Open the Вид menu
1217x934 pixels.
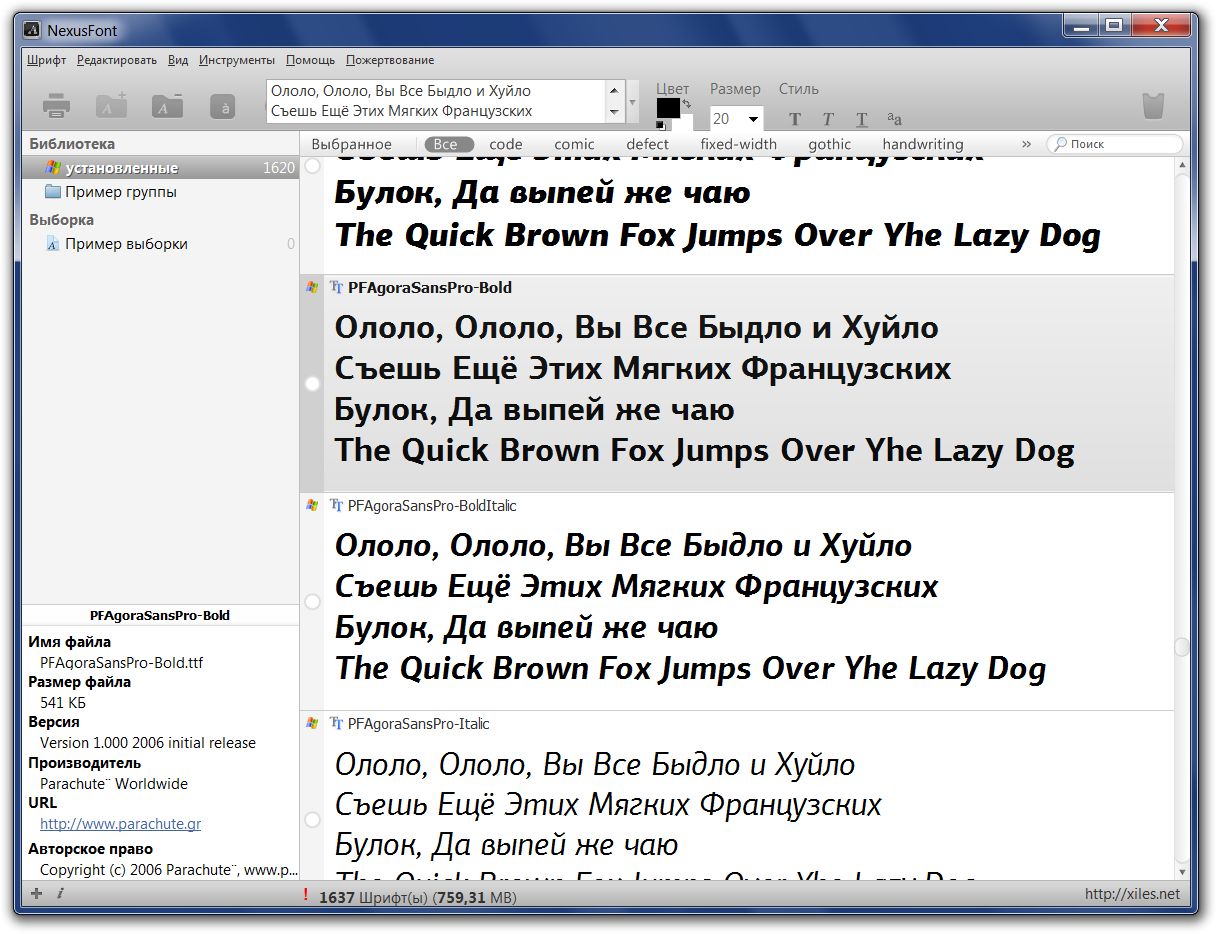point(178,60)
